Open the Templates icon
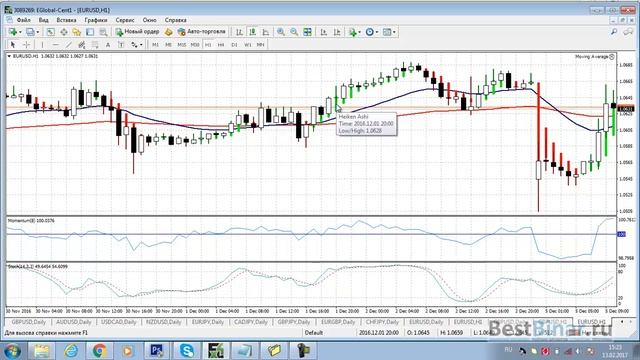The height and width of the screenshot is (360, 640). [x=387, y=32]
